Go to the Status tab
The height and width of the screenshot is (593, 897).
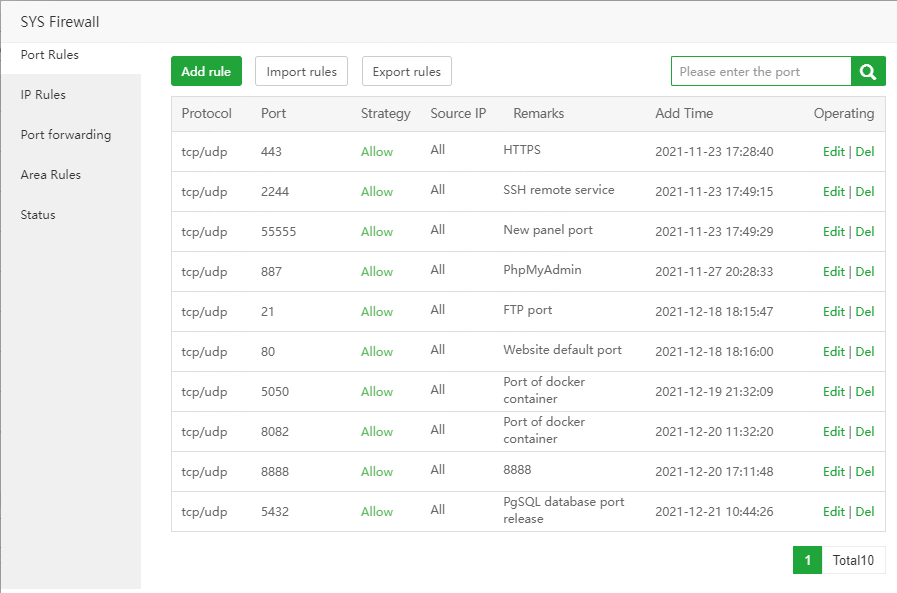38,215
